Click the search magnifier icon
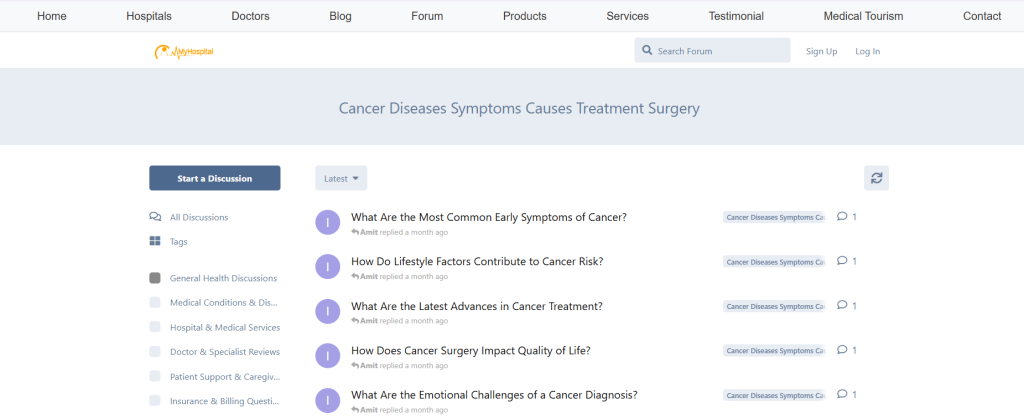The image size is (1024, 418). (x=647, y=50)
